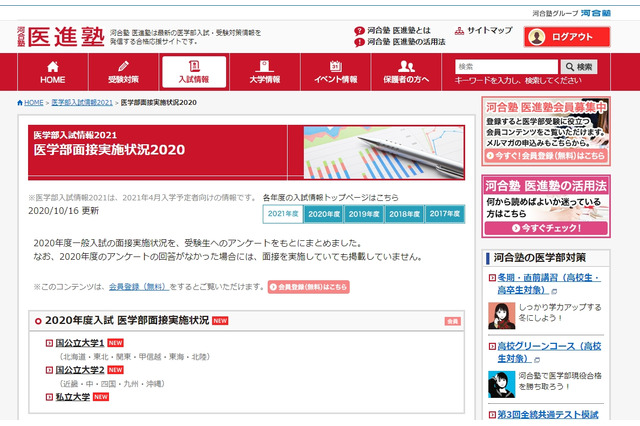Image resolution: width=640 pixels, height=426 pixels.
Task: Open the 保護者の方へ navigation tab
Action: [406, 72]
